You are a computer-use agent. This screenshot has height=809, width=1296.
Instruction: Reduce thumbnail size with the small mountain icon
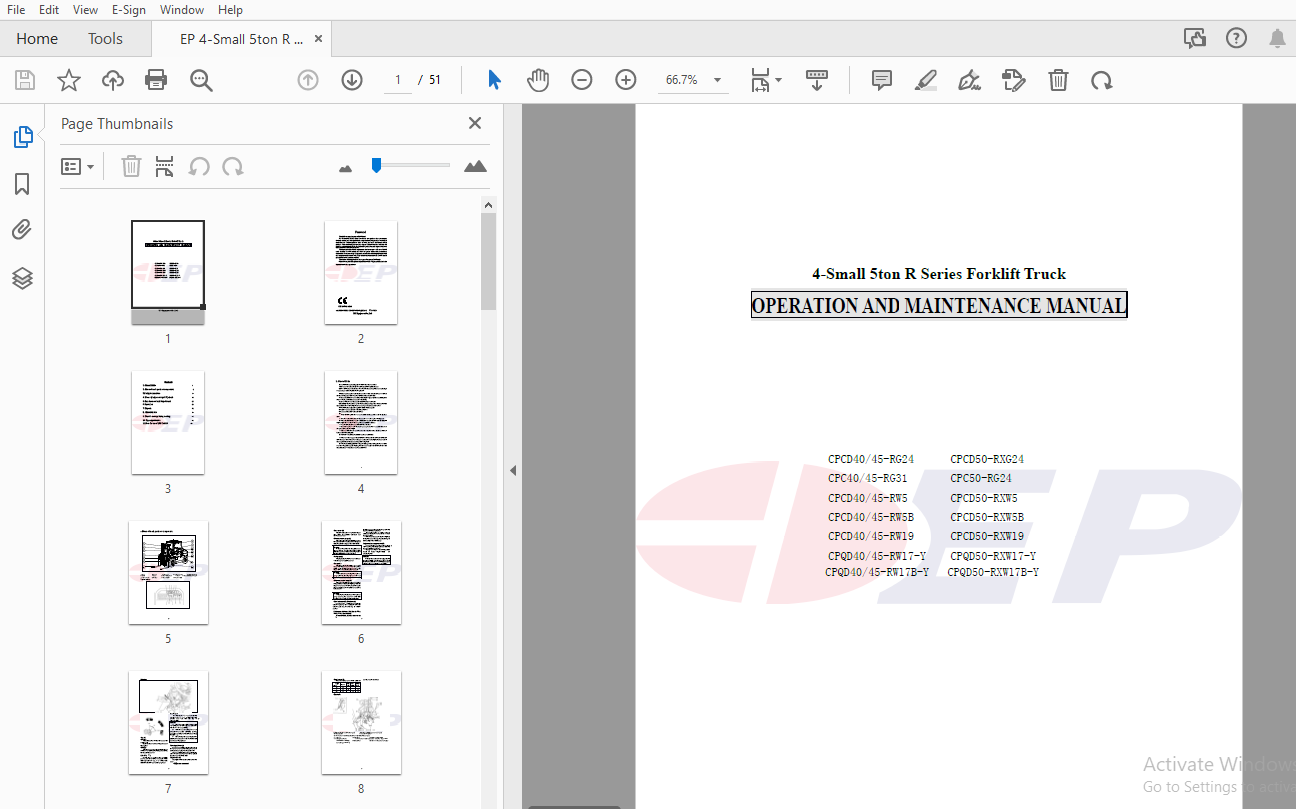coord(346,168)
